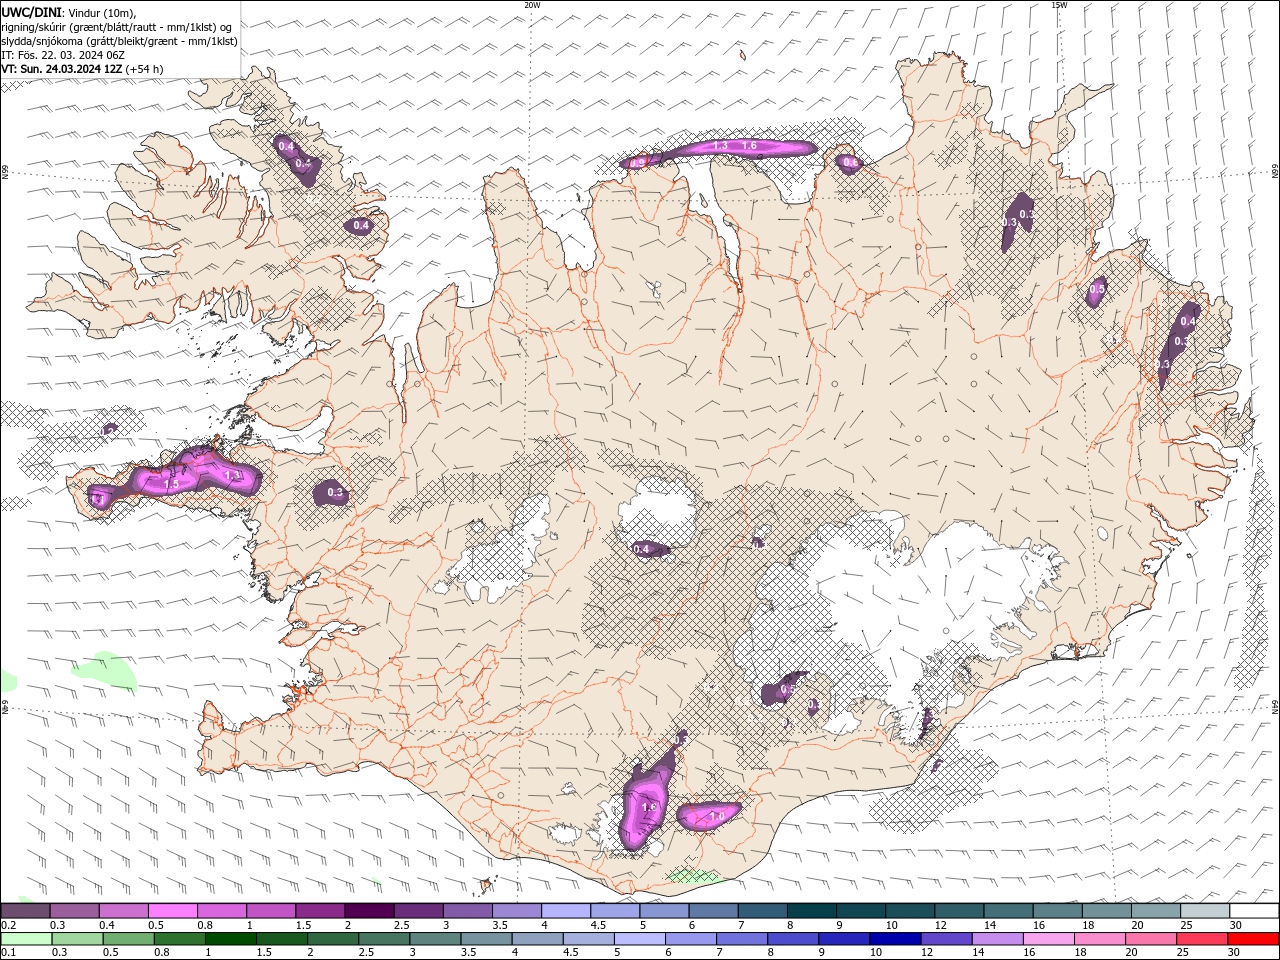Screen dimensions: 1280x960
Task: Click the 'rigning/skúrir' legend description line
Action: pyautogui.click(x=117, y=26)
